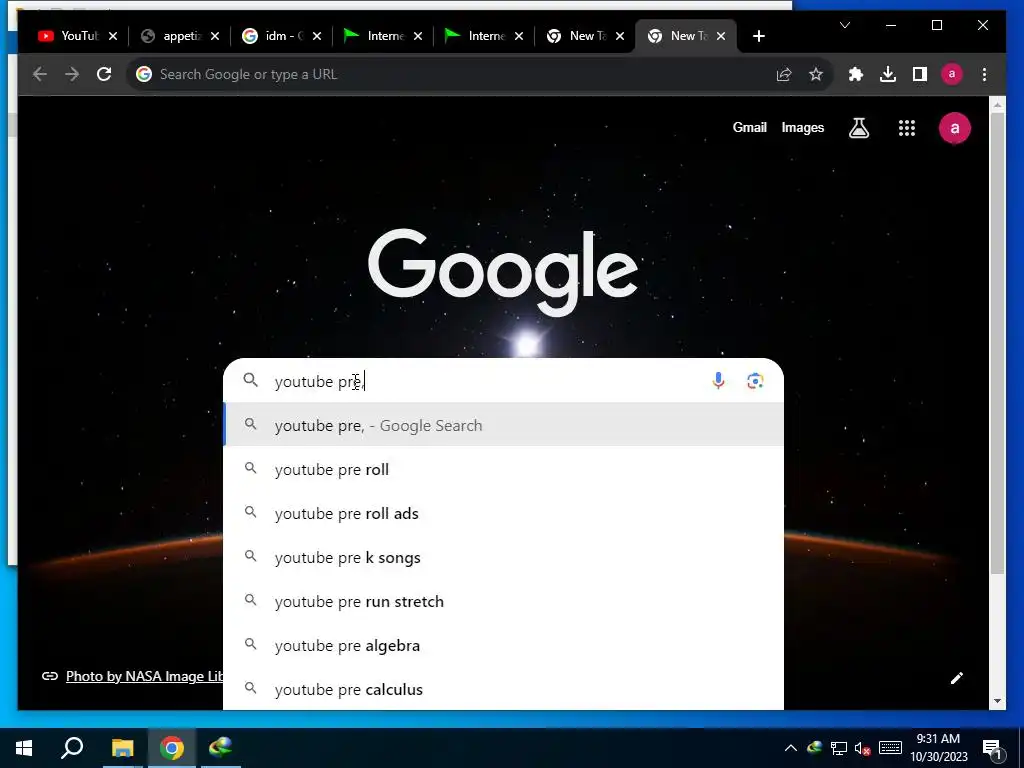Image resolution: width=1024 pixels, height=768 pixels.
Task: Click the search box magnifier icon
Action: click(251, 380)
